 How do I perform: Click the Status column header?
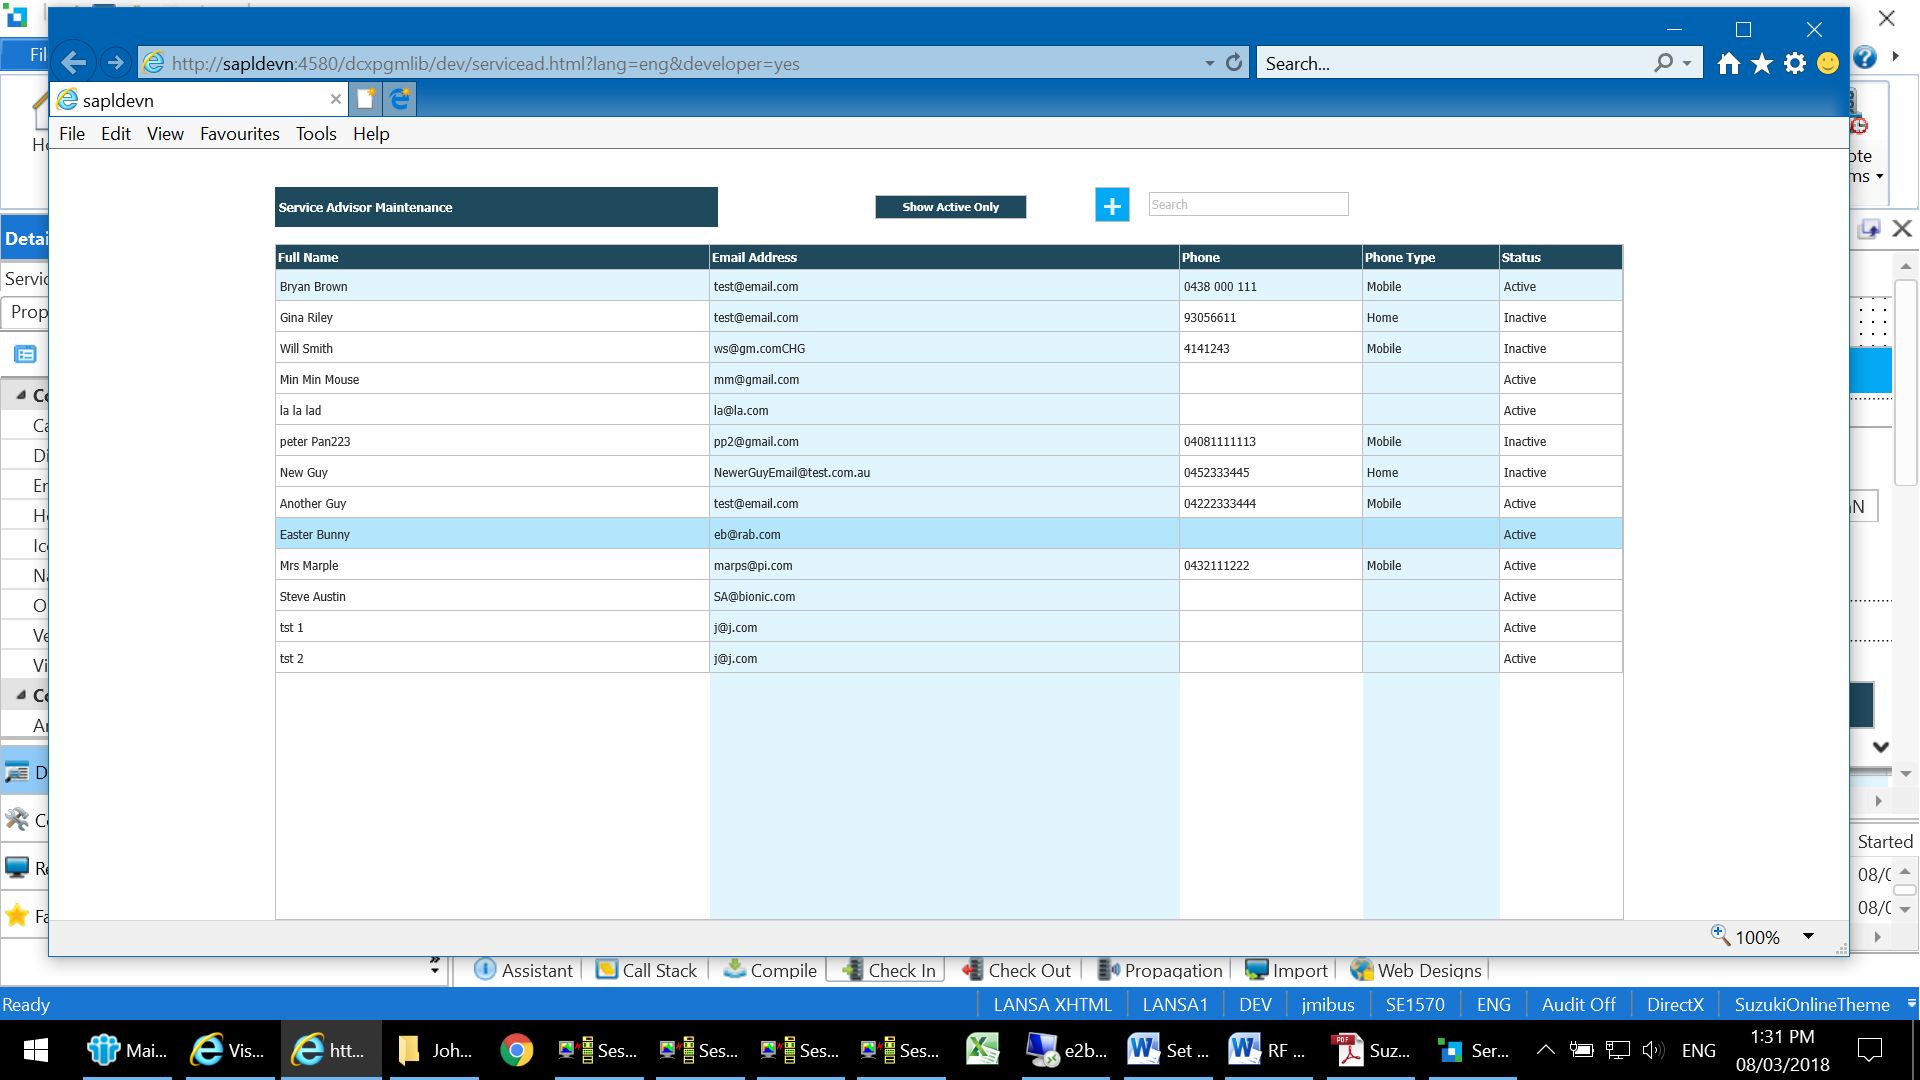(1559, 257)
